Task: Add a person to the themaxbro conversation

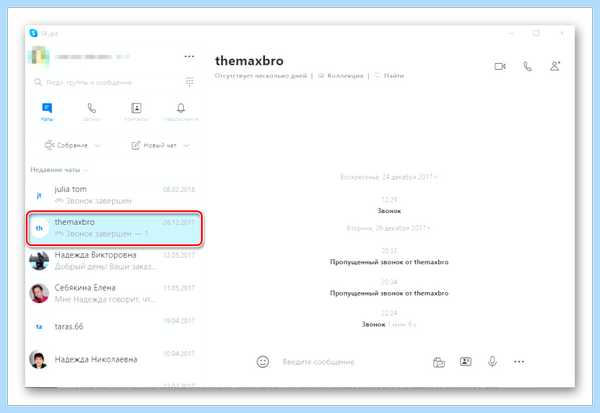Action: pyautogui.click(x=555, y=66)
